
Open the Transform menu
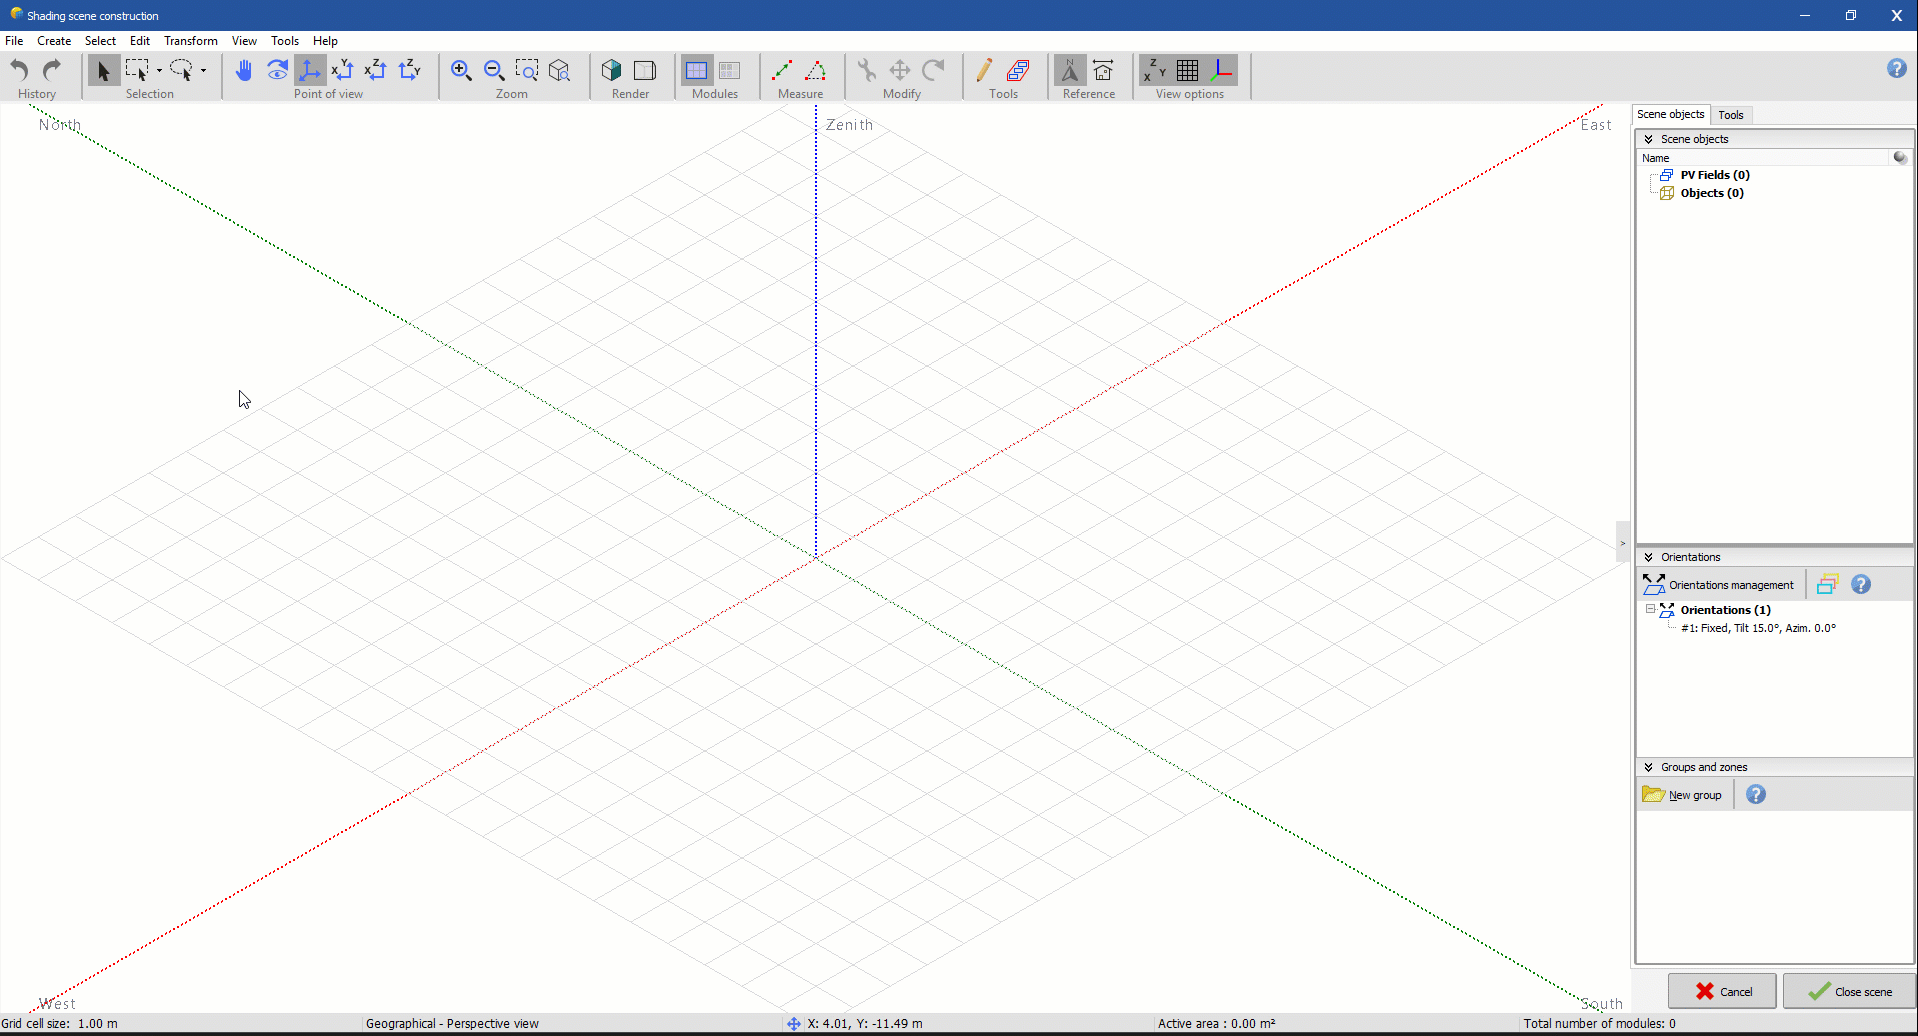(191, 41)
